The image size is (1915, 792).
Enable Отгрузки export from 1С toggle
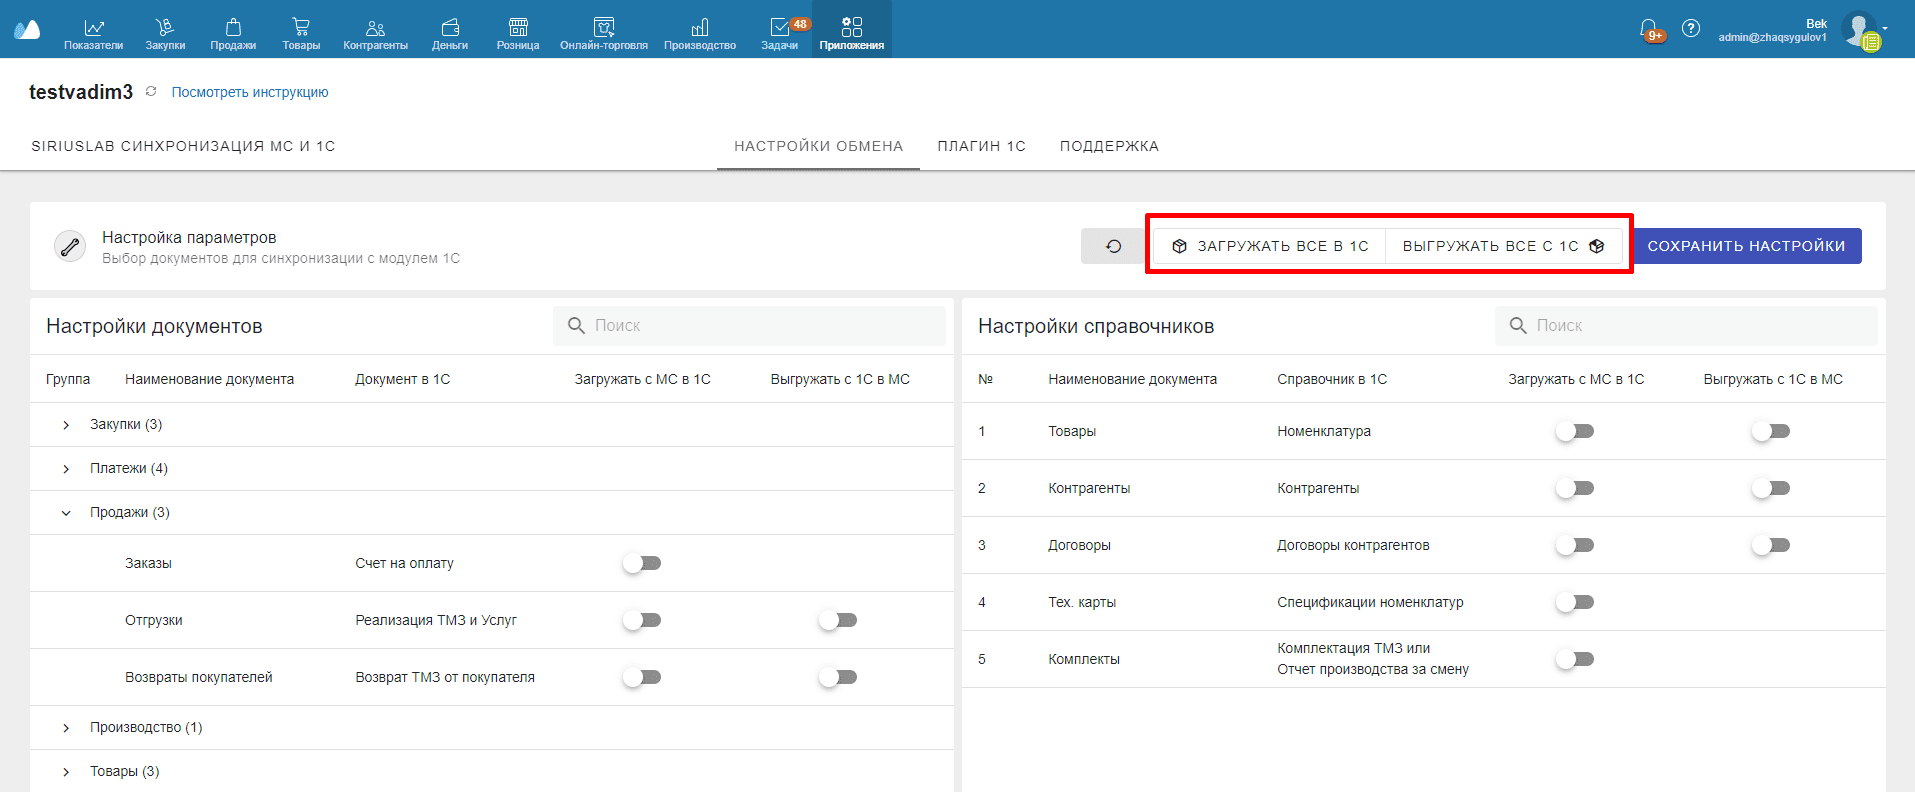click(x=838, y=620)
